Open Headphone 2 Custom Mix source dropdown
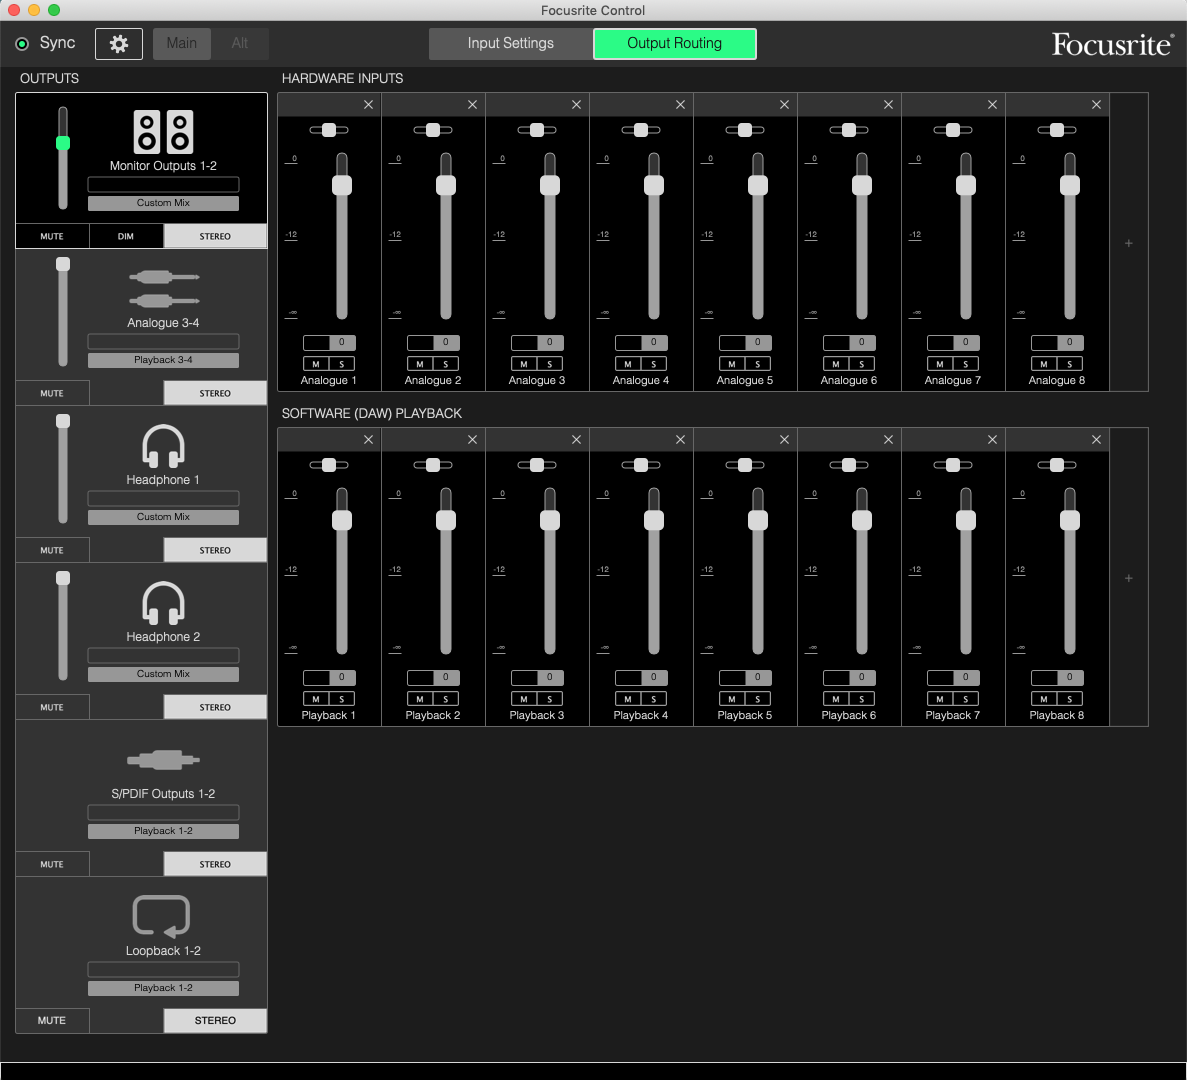Viewport: 1187px width, 1080px height. tap(164, 674)
